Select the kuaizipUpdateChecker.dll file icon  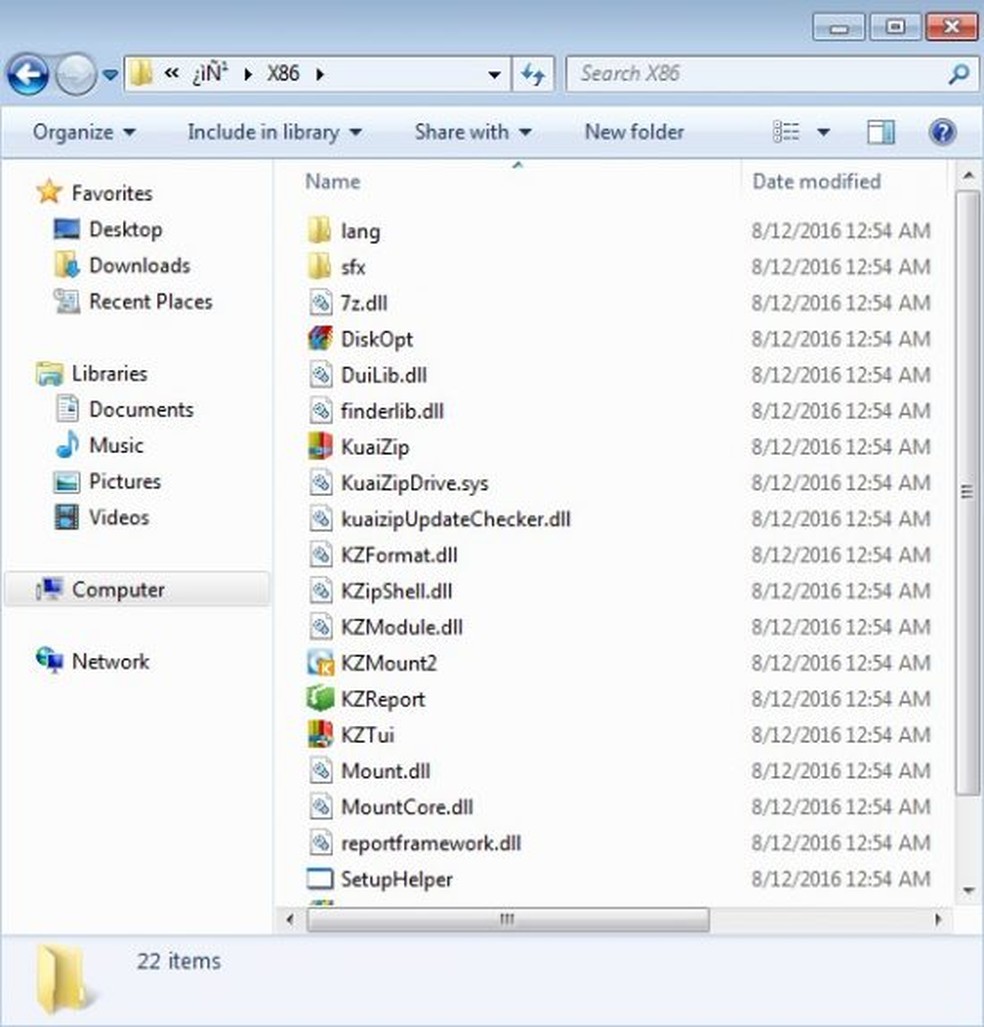click(320, 519)
